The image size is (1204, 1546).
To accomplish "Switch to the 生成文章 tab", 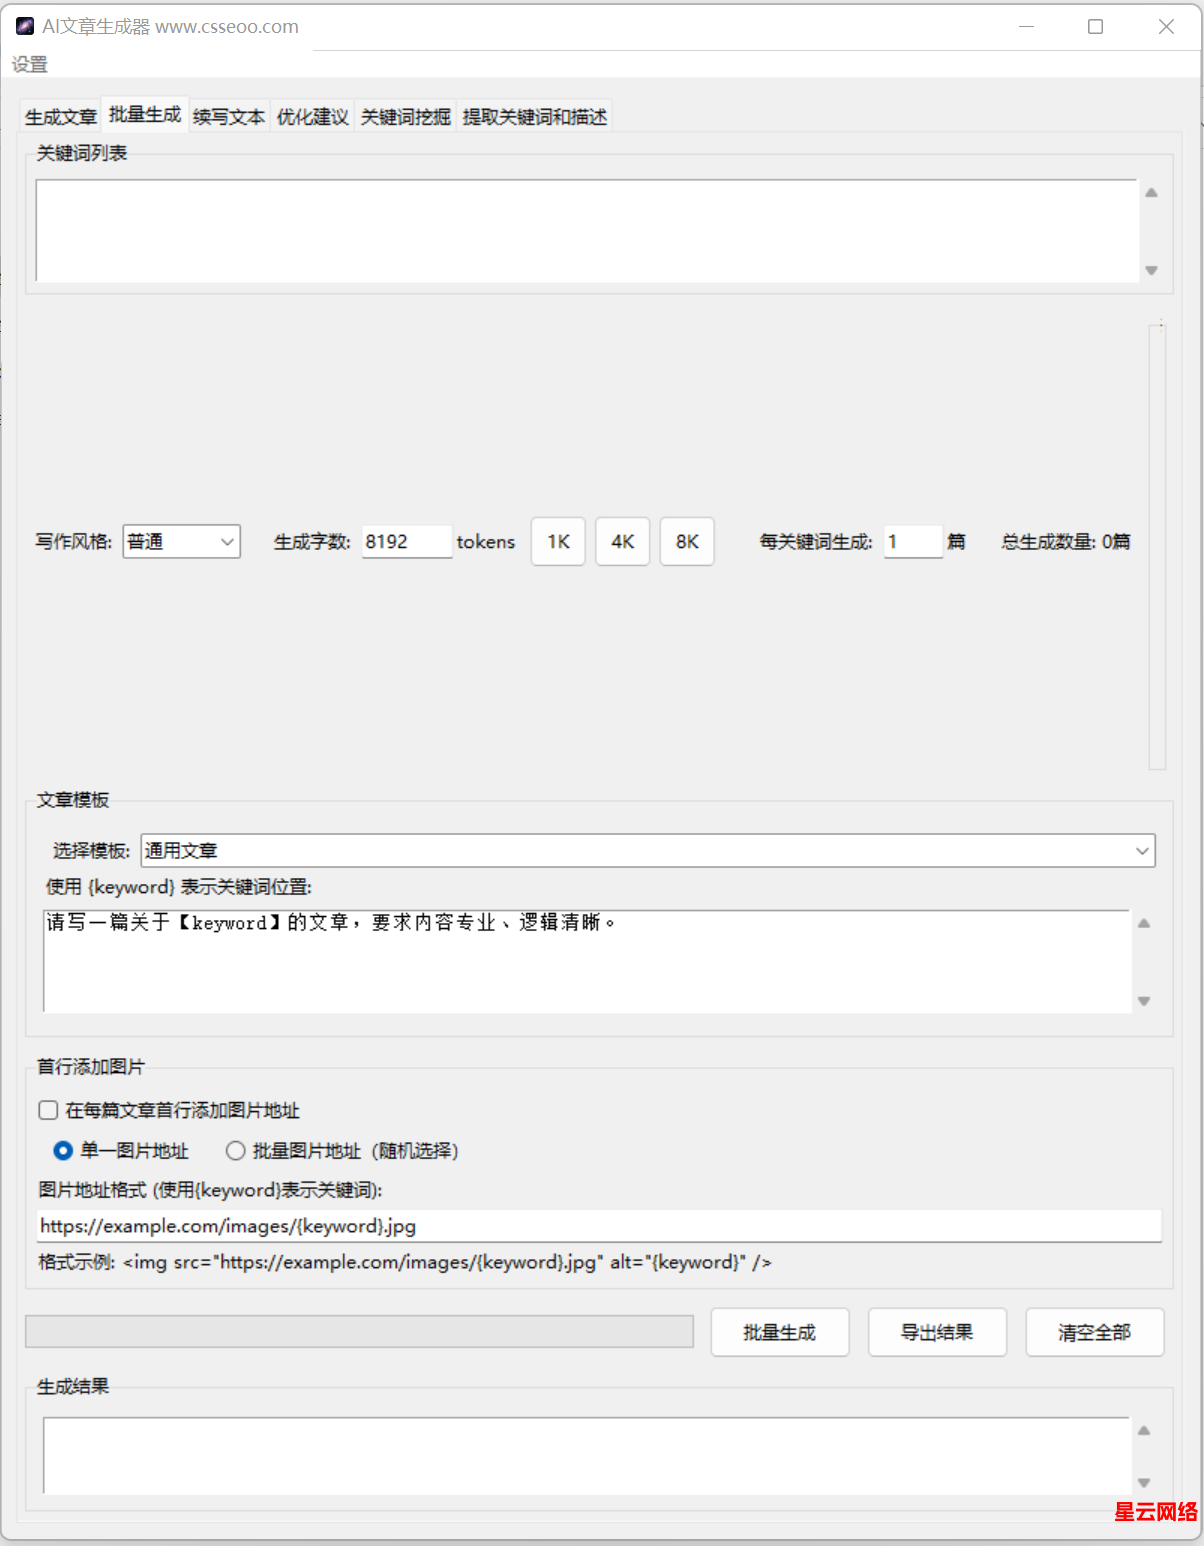I will [x=61, y=117].
